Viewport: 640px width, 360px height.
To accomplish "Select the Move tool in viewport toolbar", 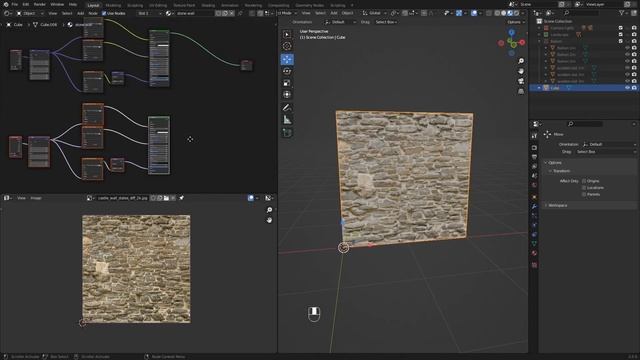I will 287,60.
